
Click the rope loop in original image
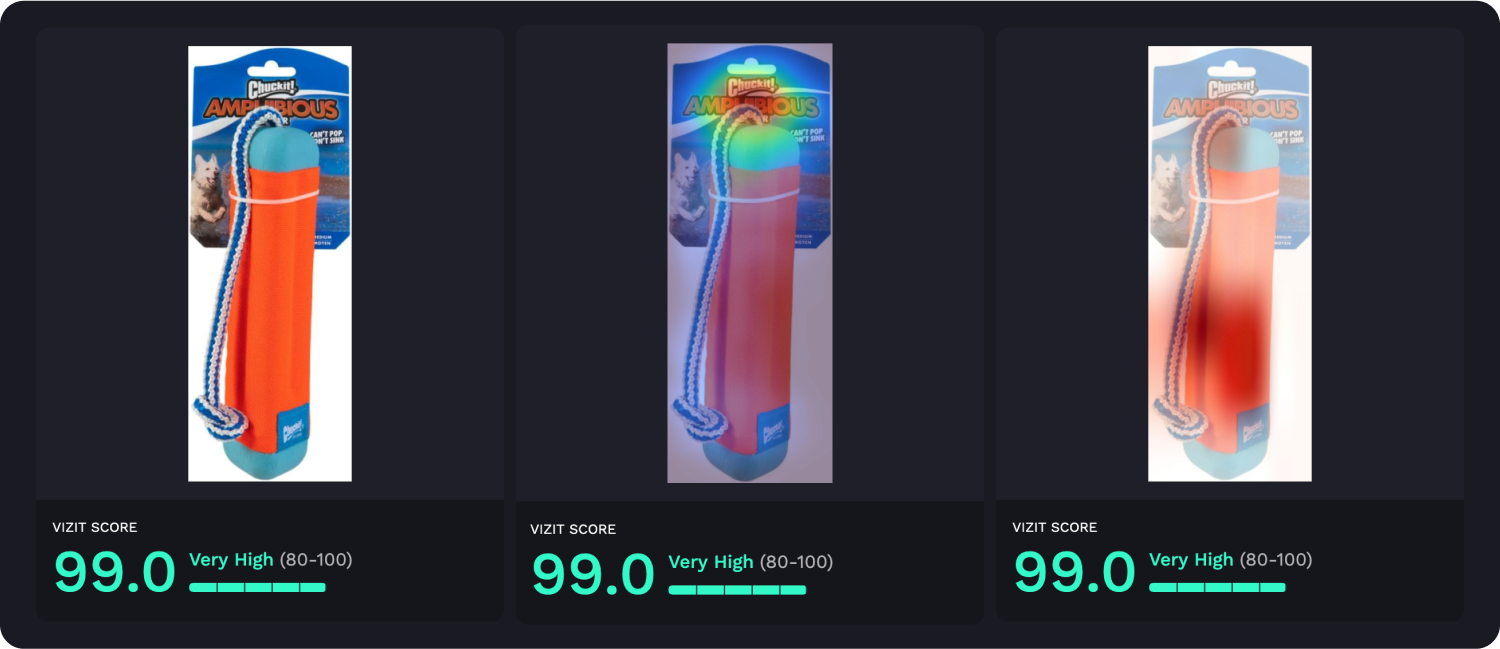[215, 418]
